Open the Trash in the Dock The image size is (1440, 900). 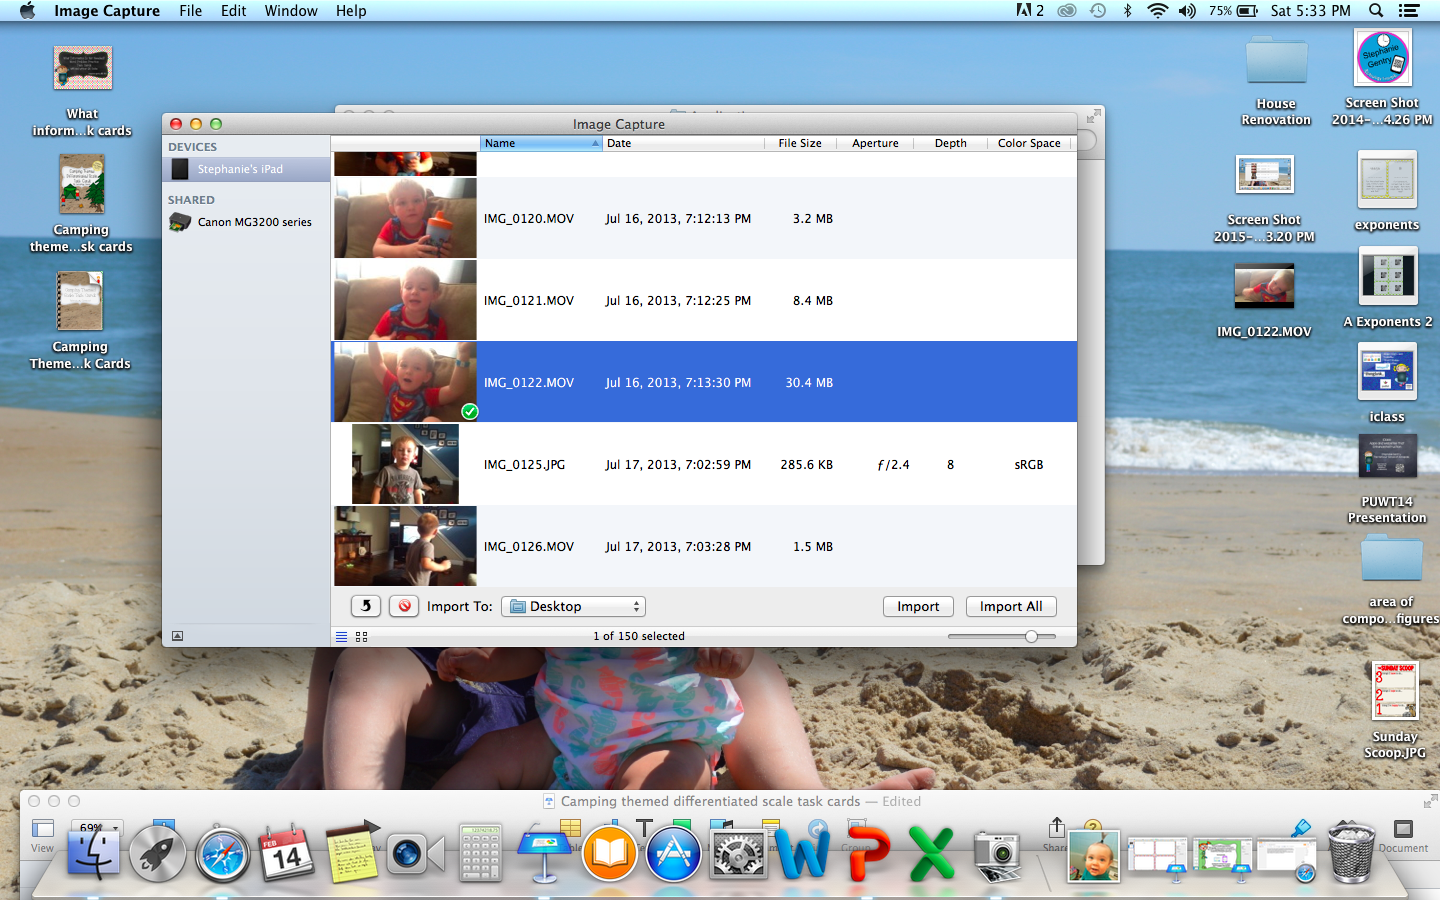pyautogui.click(x=1350, y=852)
